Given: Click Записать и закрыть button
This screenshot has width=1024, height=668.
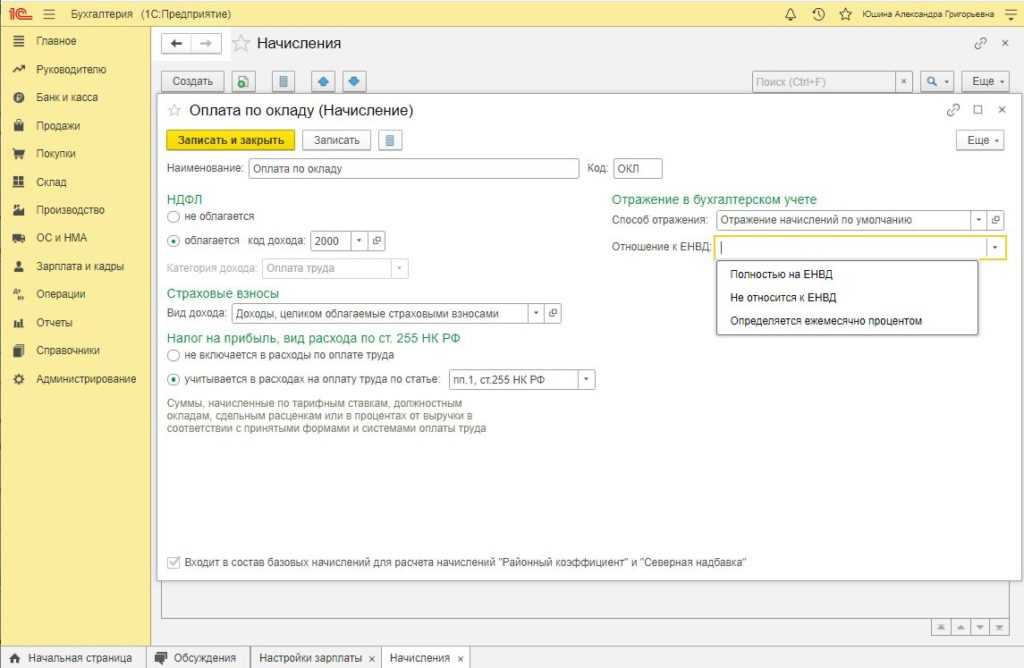Looking at the screenshot, I should click(231, 140).
